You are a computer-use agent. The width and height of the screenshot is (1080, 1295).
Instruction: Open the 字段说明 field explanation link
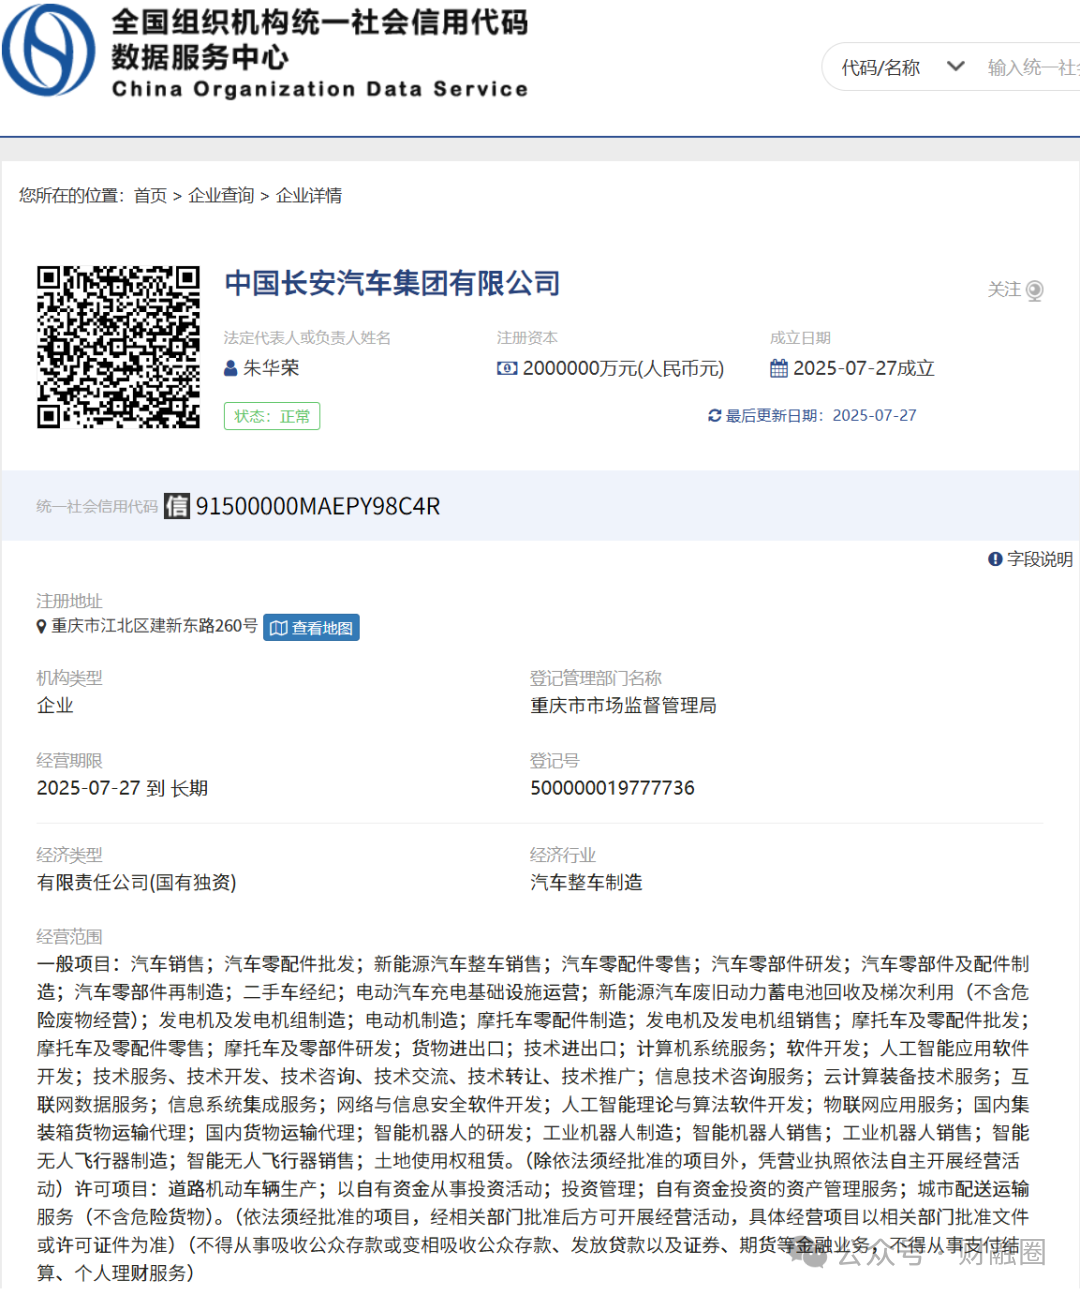(x=1040, y=559)
